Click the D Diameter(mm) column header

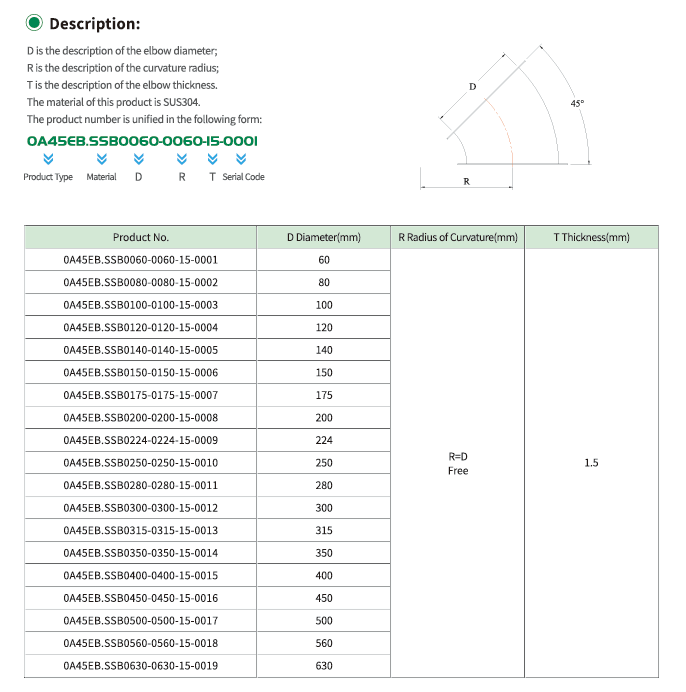pyautogui.click(x=323, y=237)
